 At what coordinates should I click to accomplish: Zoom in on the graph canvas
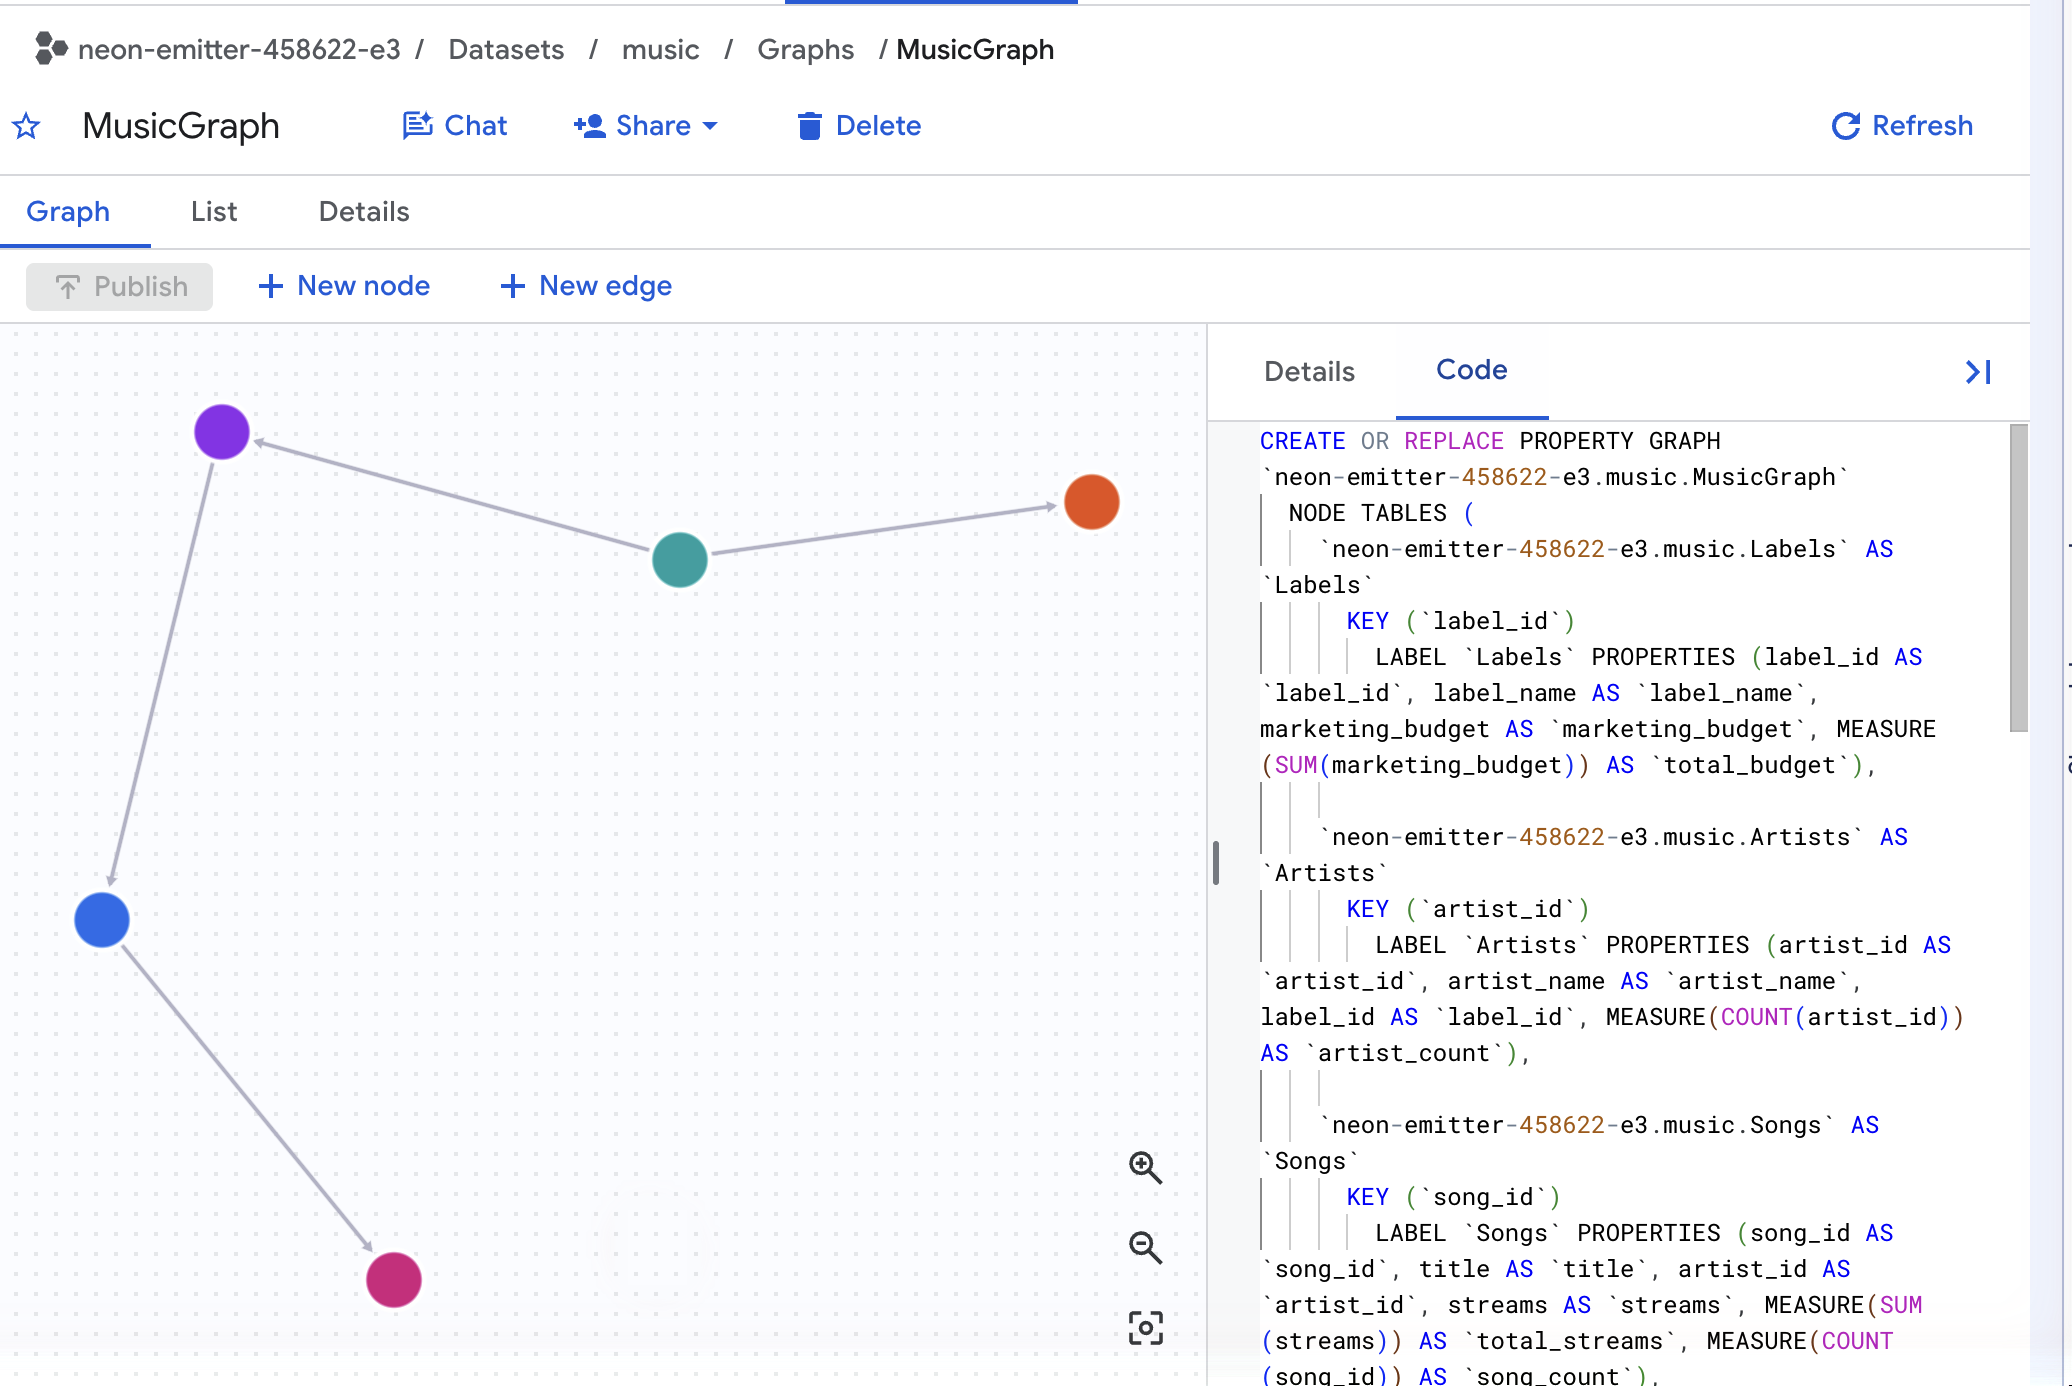click(x=1146, y=1167)
